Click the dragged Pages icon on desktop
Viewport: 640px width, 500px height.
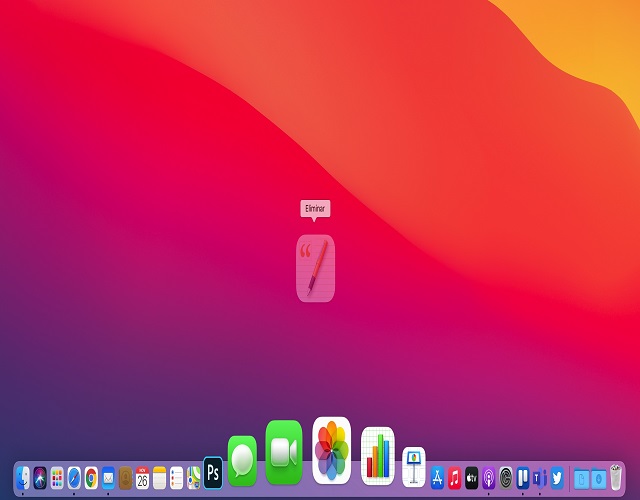315,268
